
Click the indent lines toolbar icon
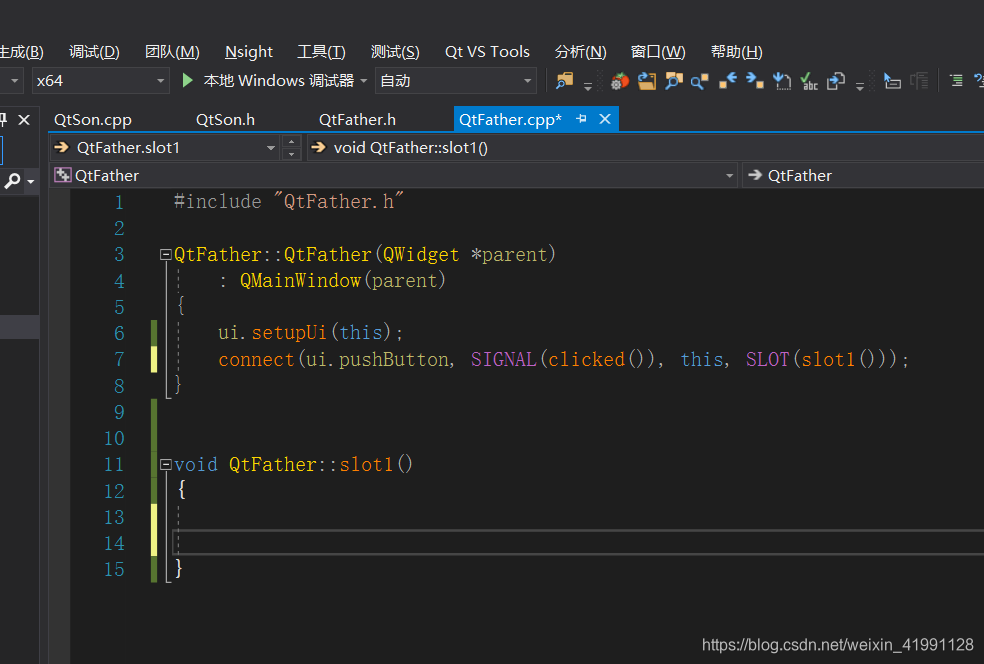click(x=956, y=81)
